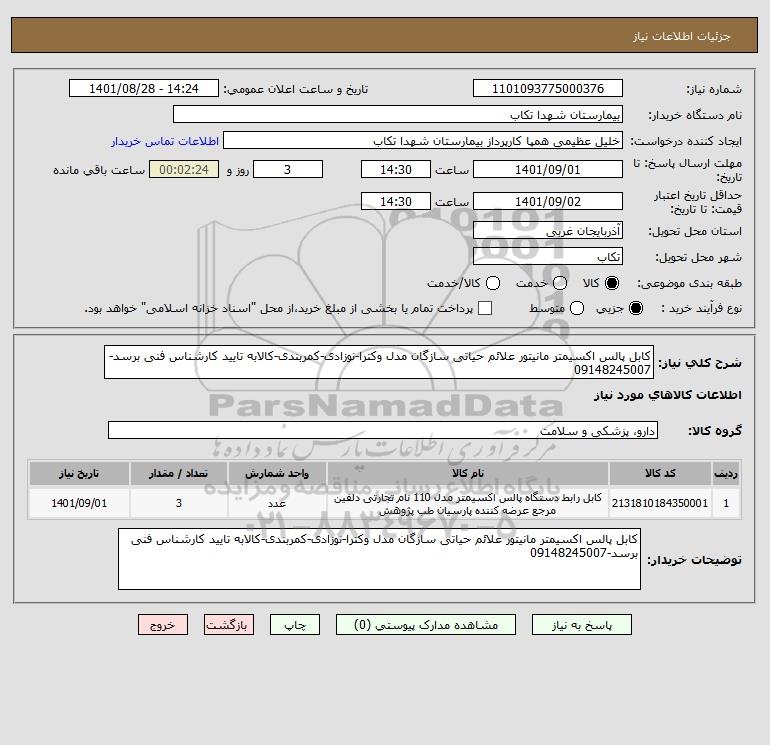
Task: Select the خدمت radio option
Action: [x=560, y=283]
